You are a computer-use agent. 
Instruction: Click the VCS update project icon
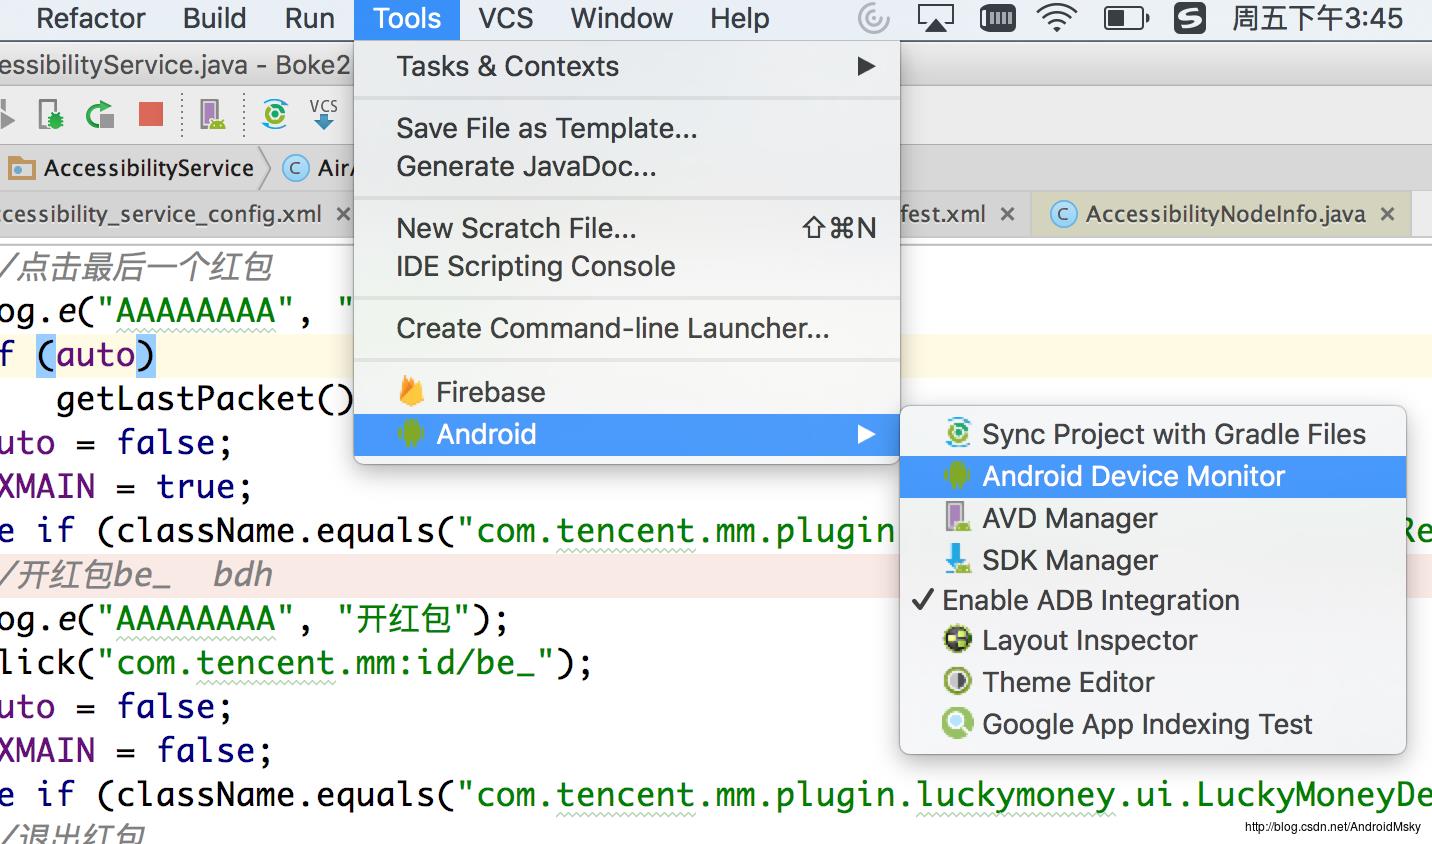(323, 114)
